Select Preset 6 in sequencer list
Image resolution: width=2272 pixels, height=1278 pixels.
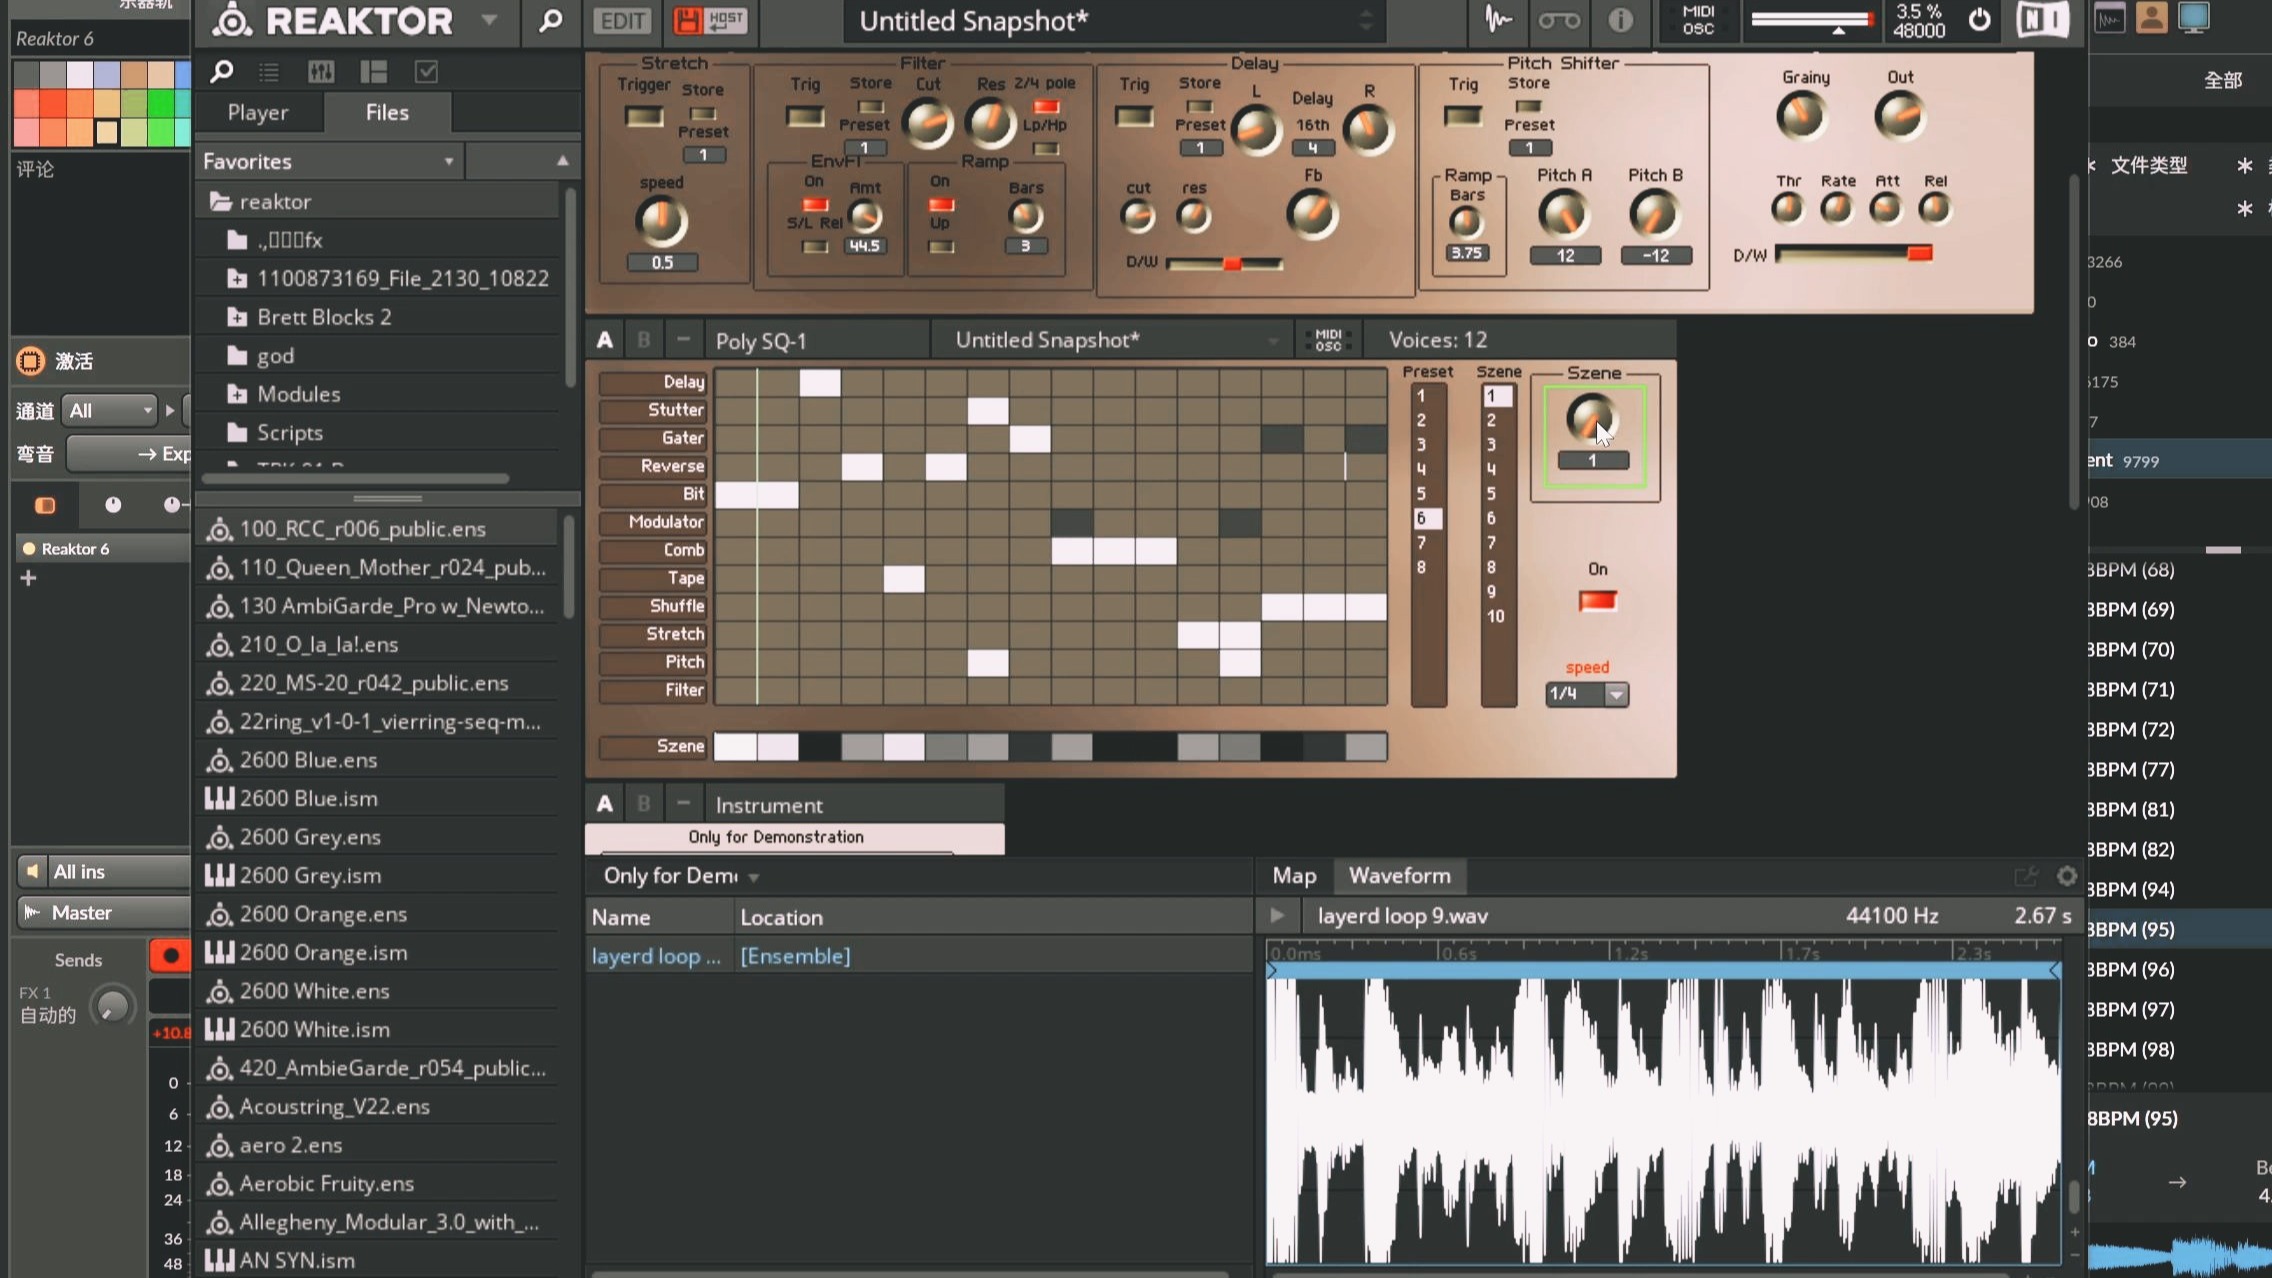click(1427, 518)
